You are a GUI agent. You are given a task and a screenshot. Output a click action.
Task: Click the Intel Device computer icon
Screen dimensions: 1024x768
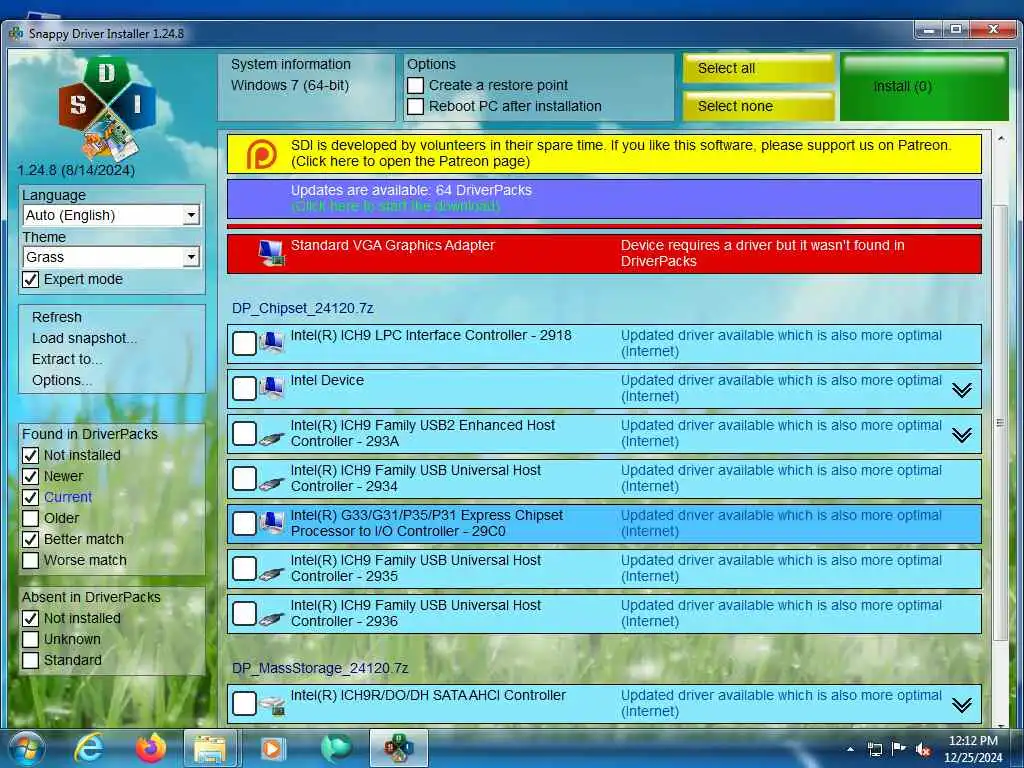(x=271, y=387)
